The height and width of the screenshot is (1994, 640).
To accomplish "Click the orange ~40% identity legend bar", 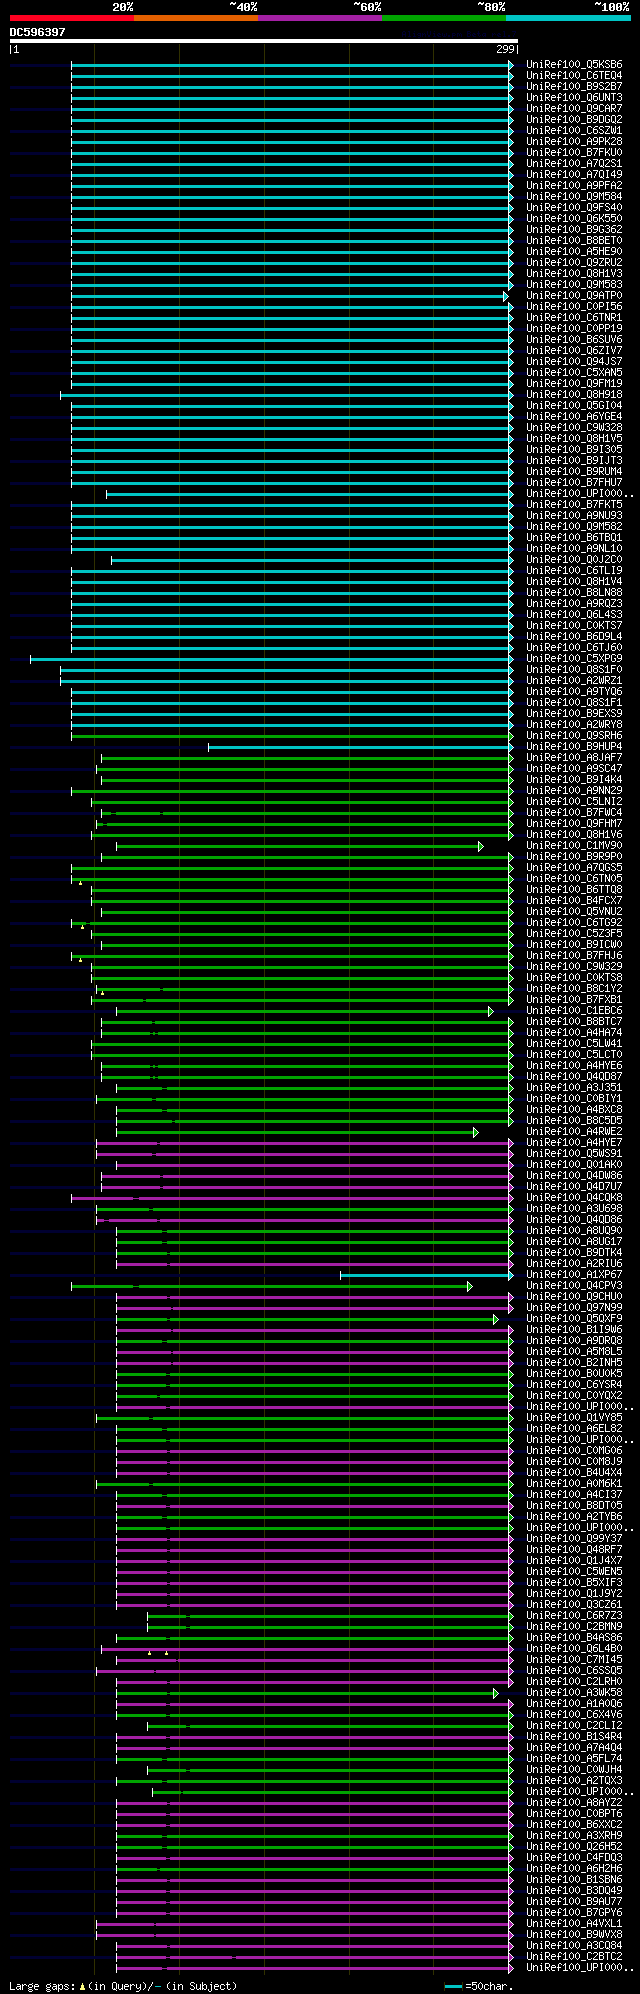I will point(196,18).
